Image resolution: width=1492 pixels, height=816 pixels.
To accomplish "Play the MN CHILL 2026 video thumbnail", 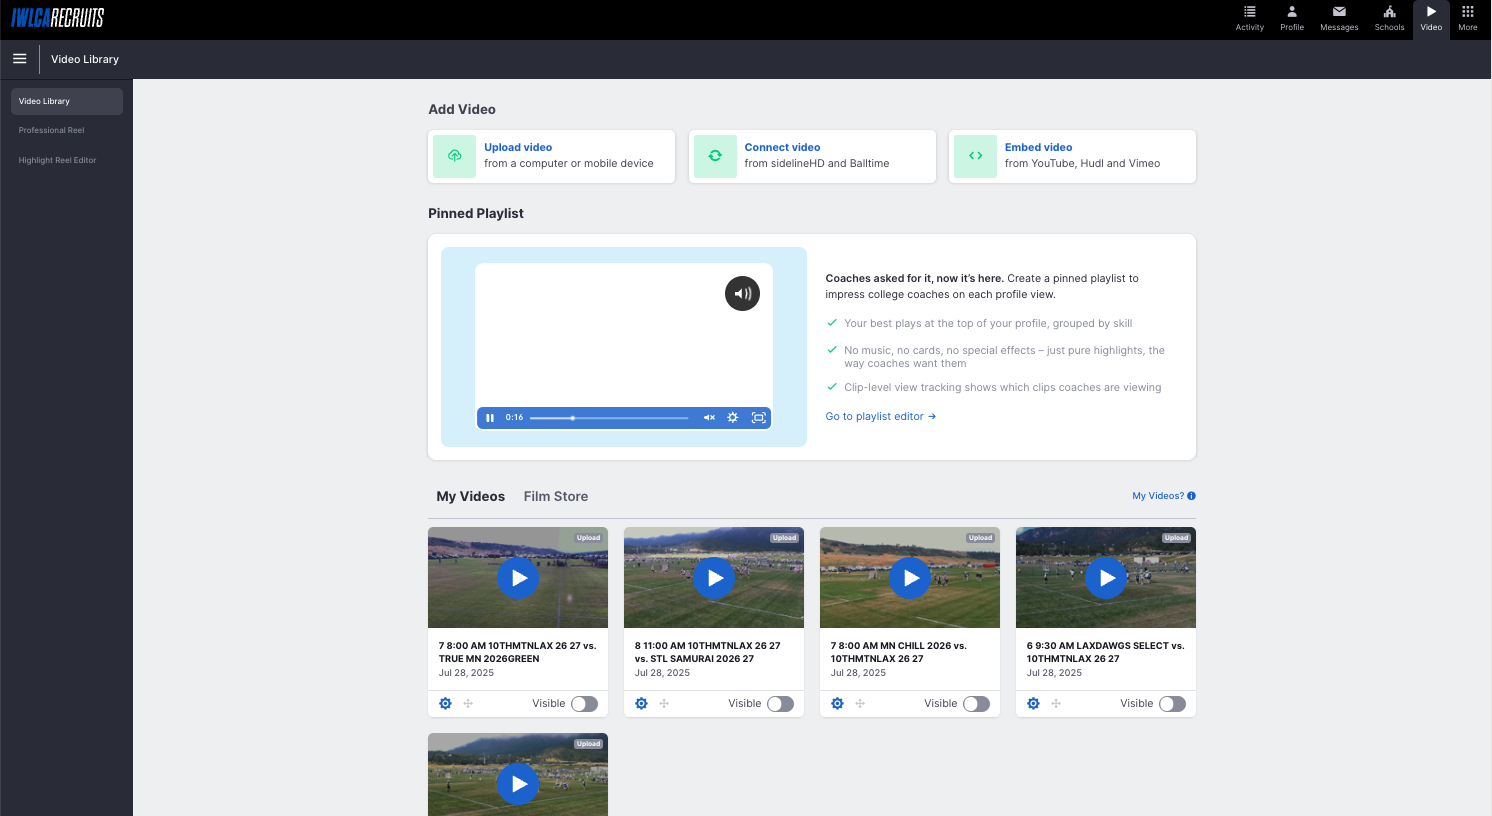I will pyautogui.click(x=910, y=578).
